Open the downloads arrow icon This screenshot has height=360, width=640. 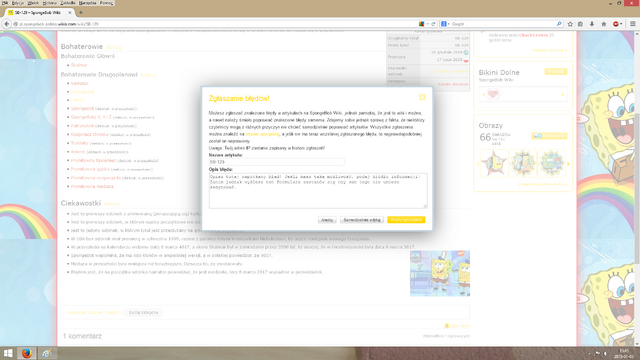(x=592, y=24)
